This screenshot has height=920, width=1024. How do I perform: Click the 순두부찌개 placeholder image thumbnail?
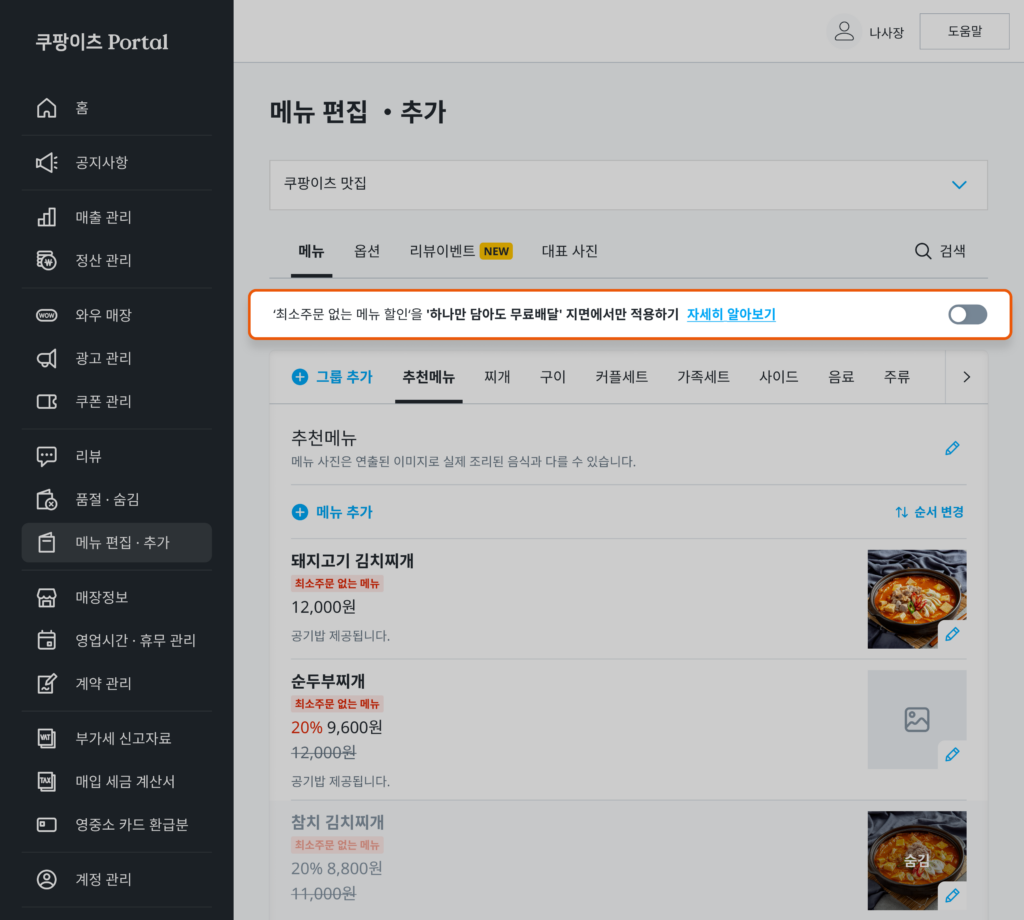point(915,717)
